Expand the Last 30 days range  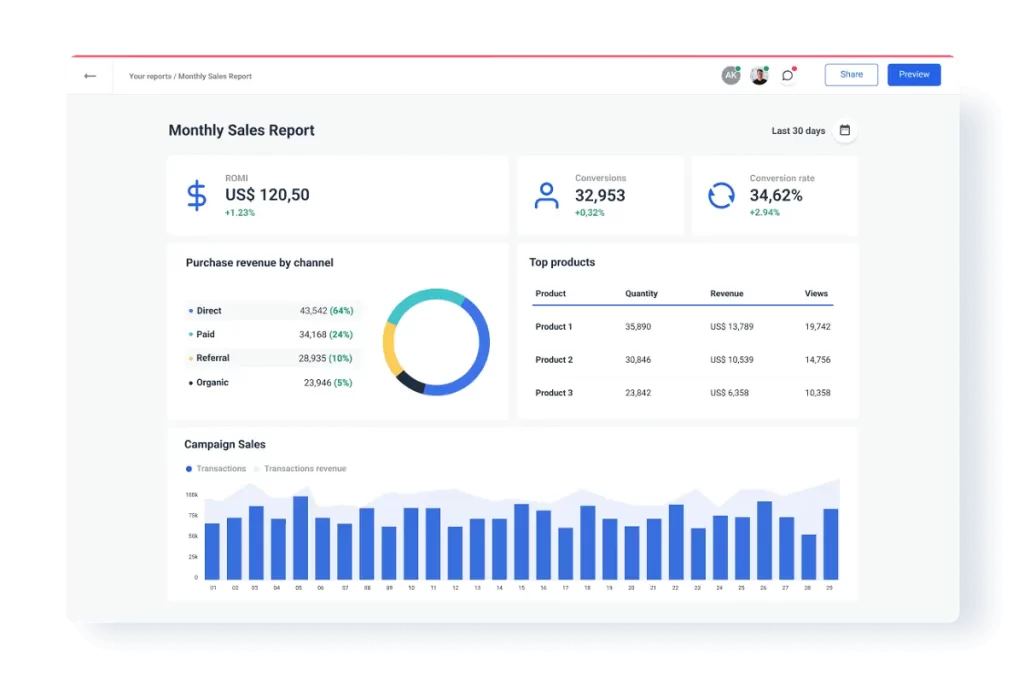798,131
